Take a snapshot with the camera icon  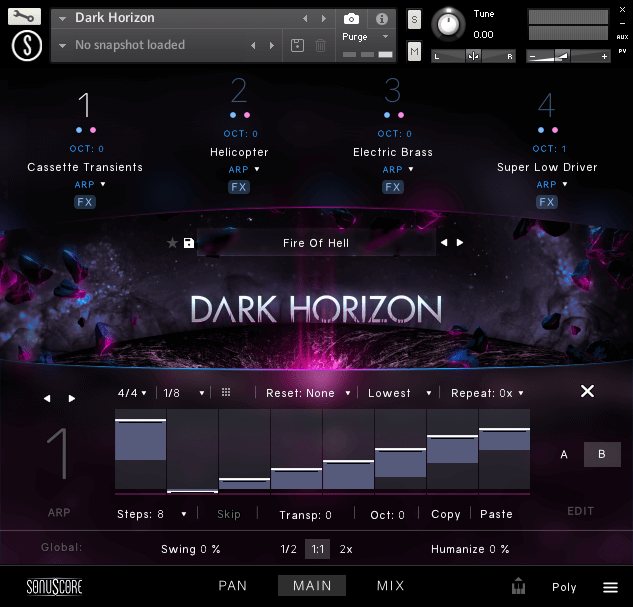[x=351, y=19]
